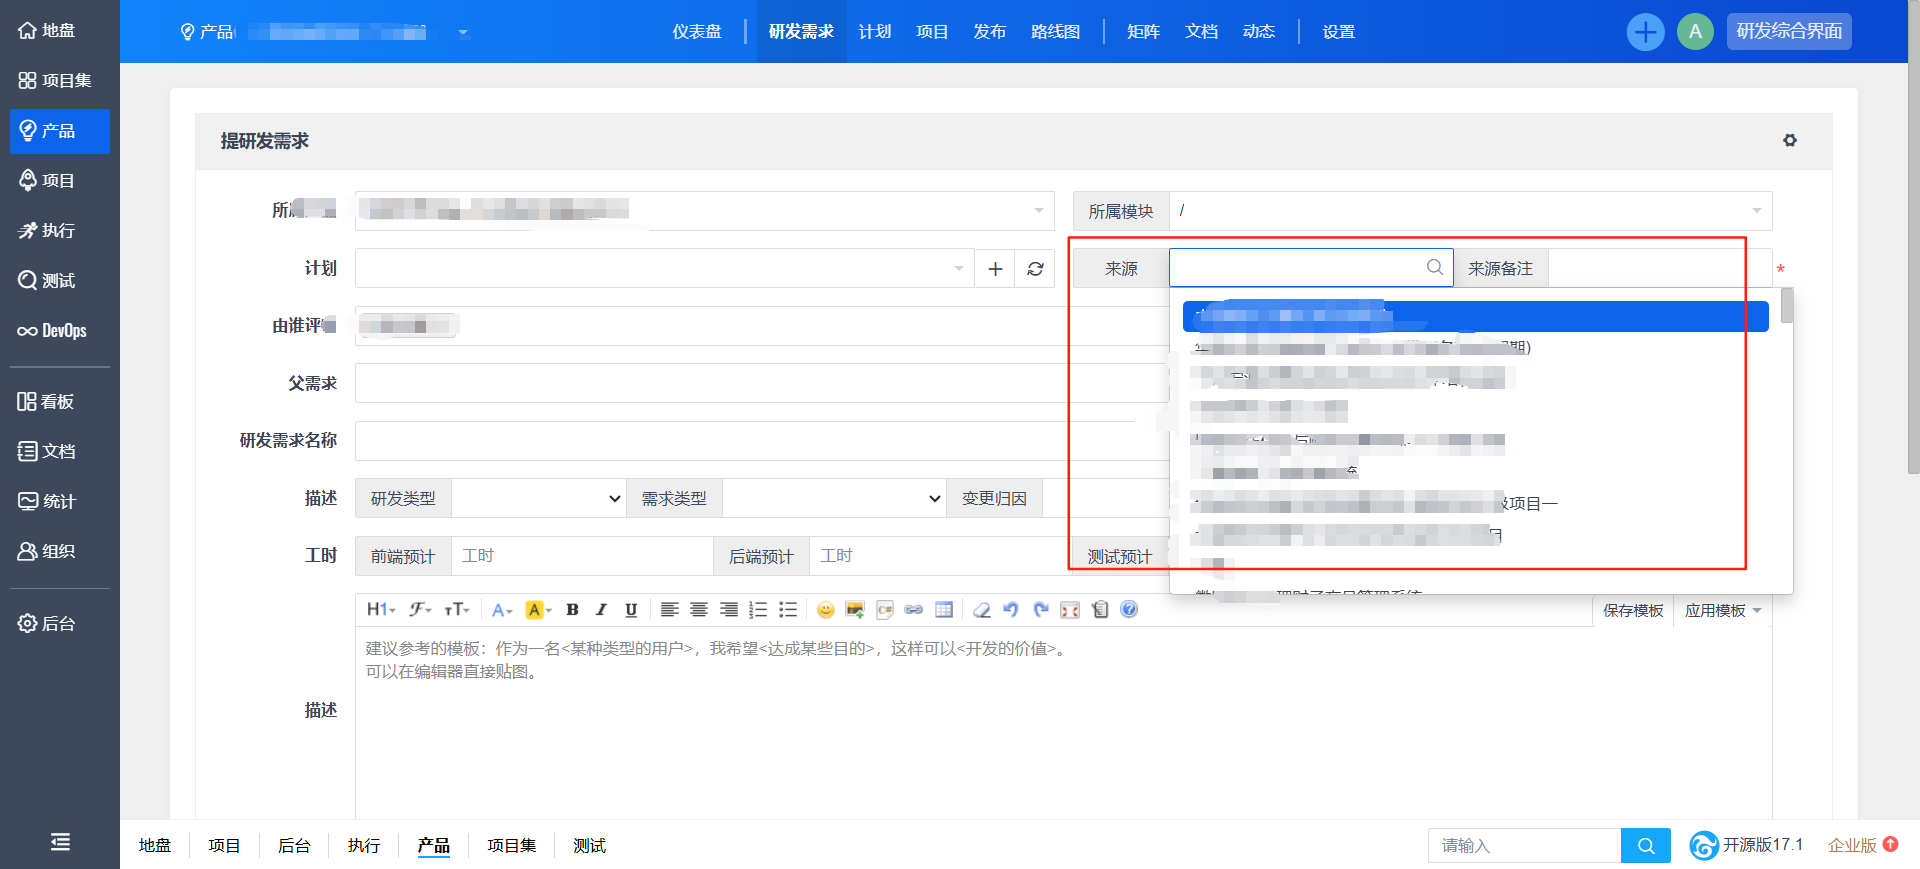Open 项目集 in the bottom bar
Screen dimensions: 1920x869
[512, 846]
